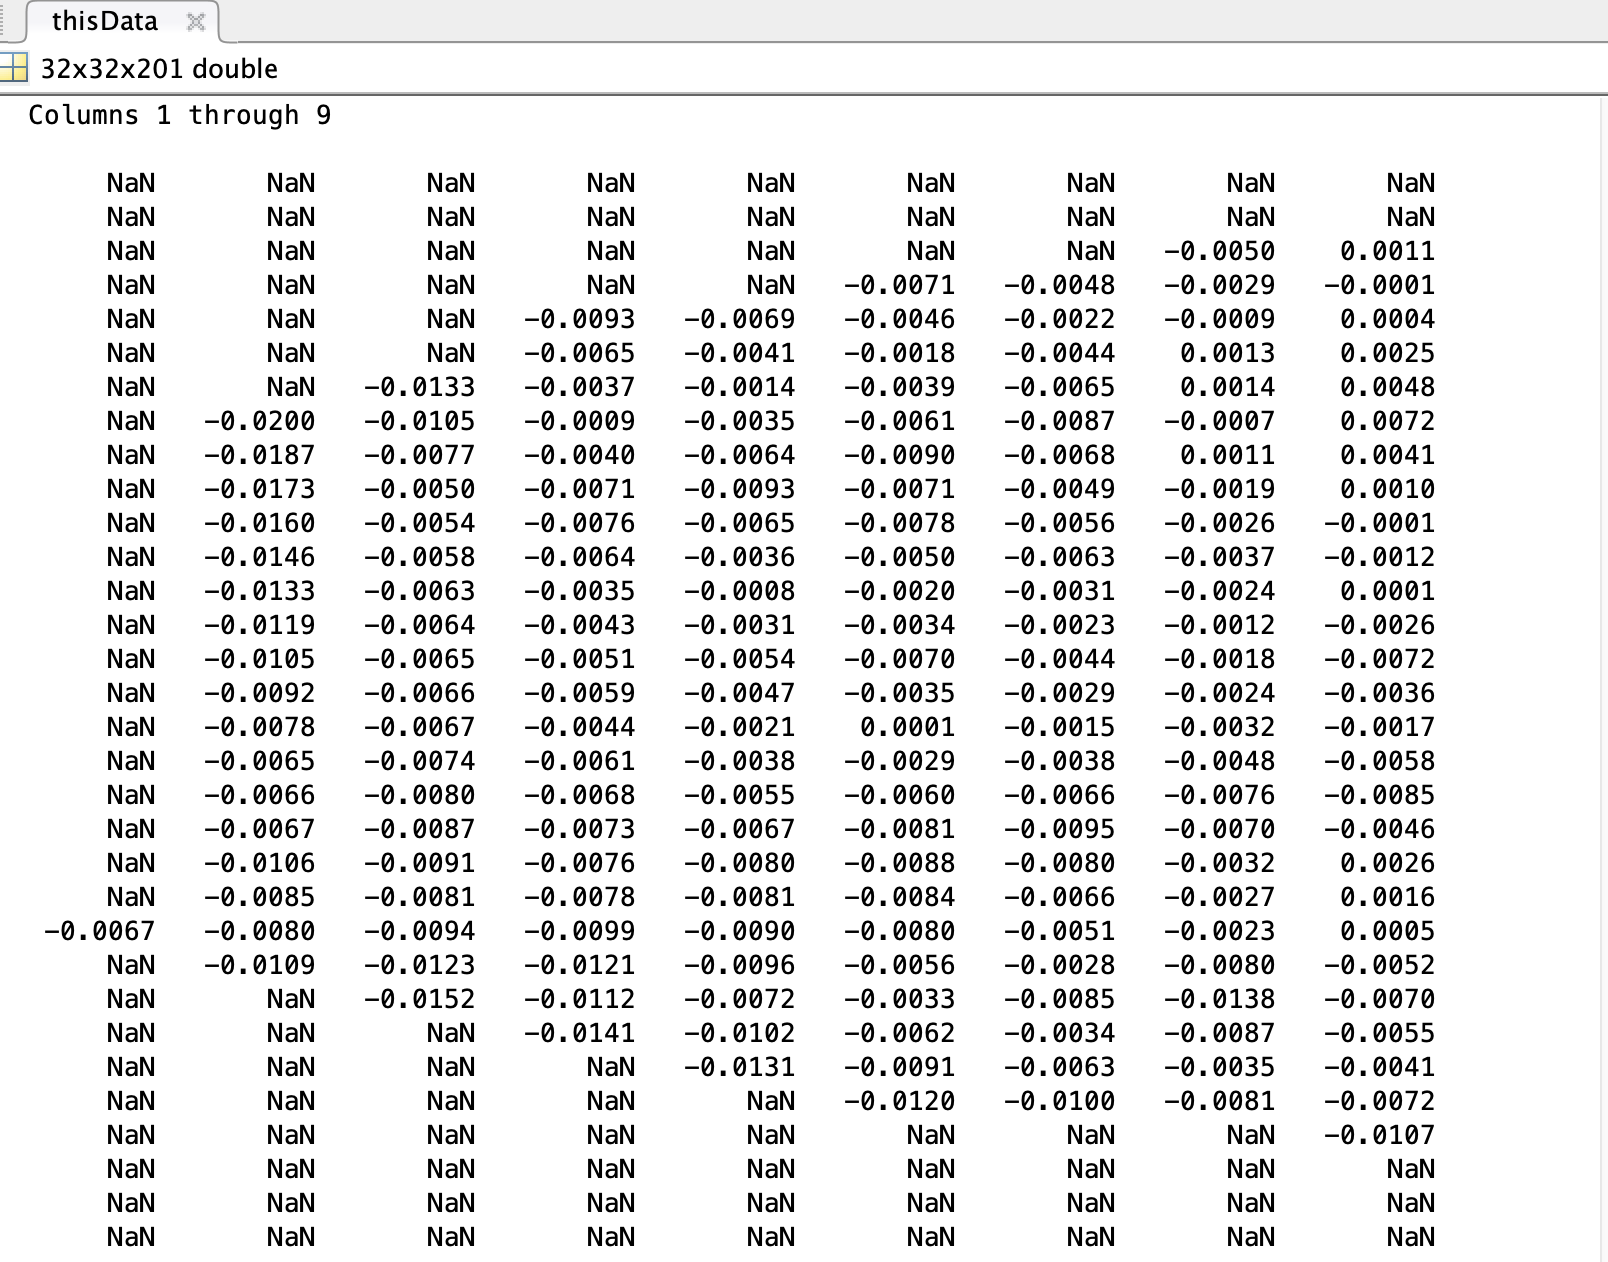The height and width of the screenshot is (1262, 1608).
Task: Select the value -0.0120
Action: click(900, 1101)
